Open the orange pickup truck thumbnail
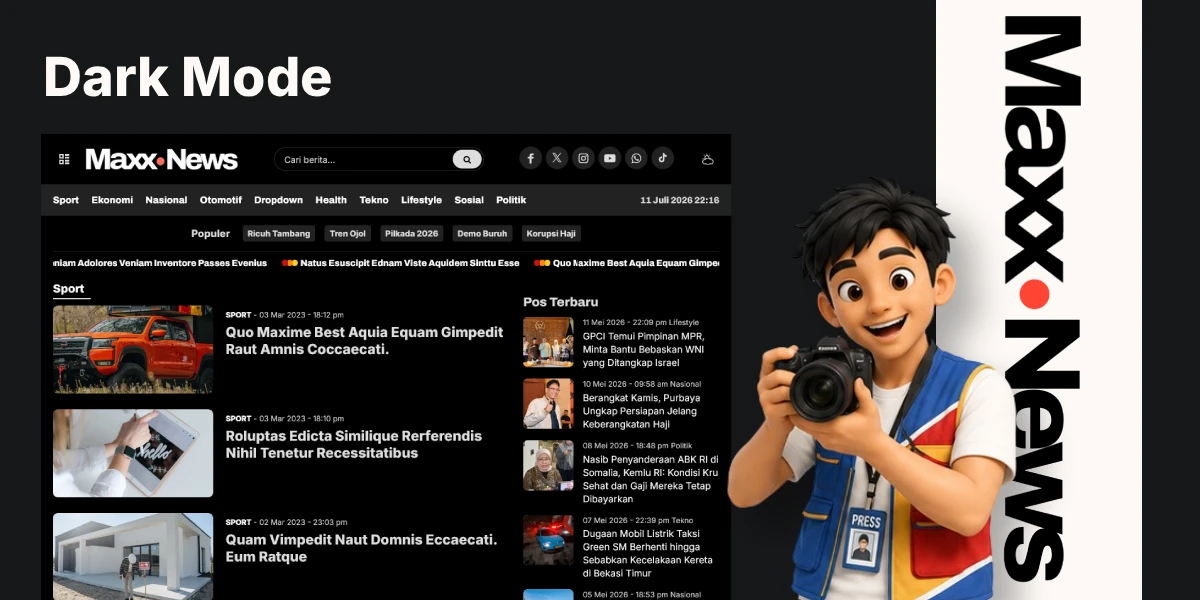 (133, 349)
